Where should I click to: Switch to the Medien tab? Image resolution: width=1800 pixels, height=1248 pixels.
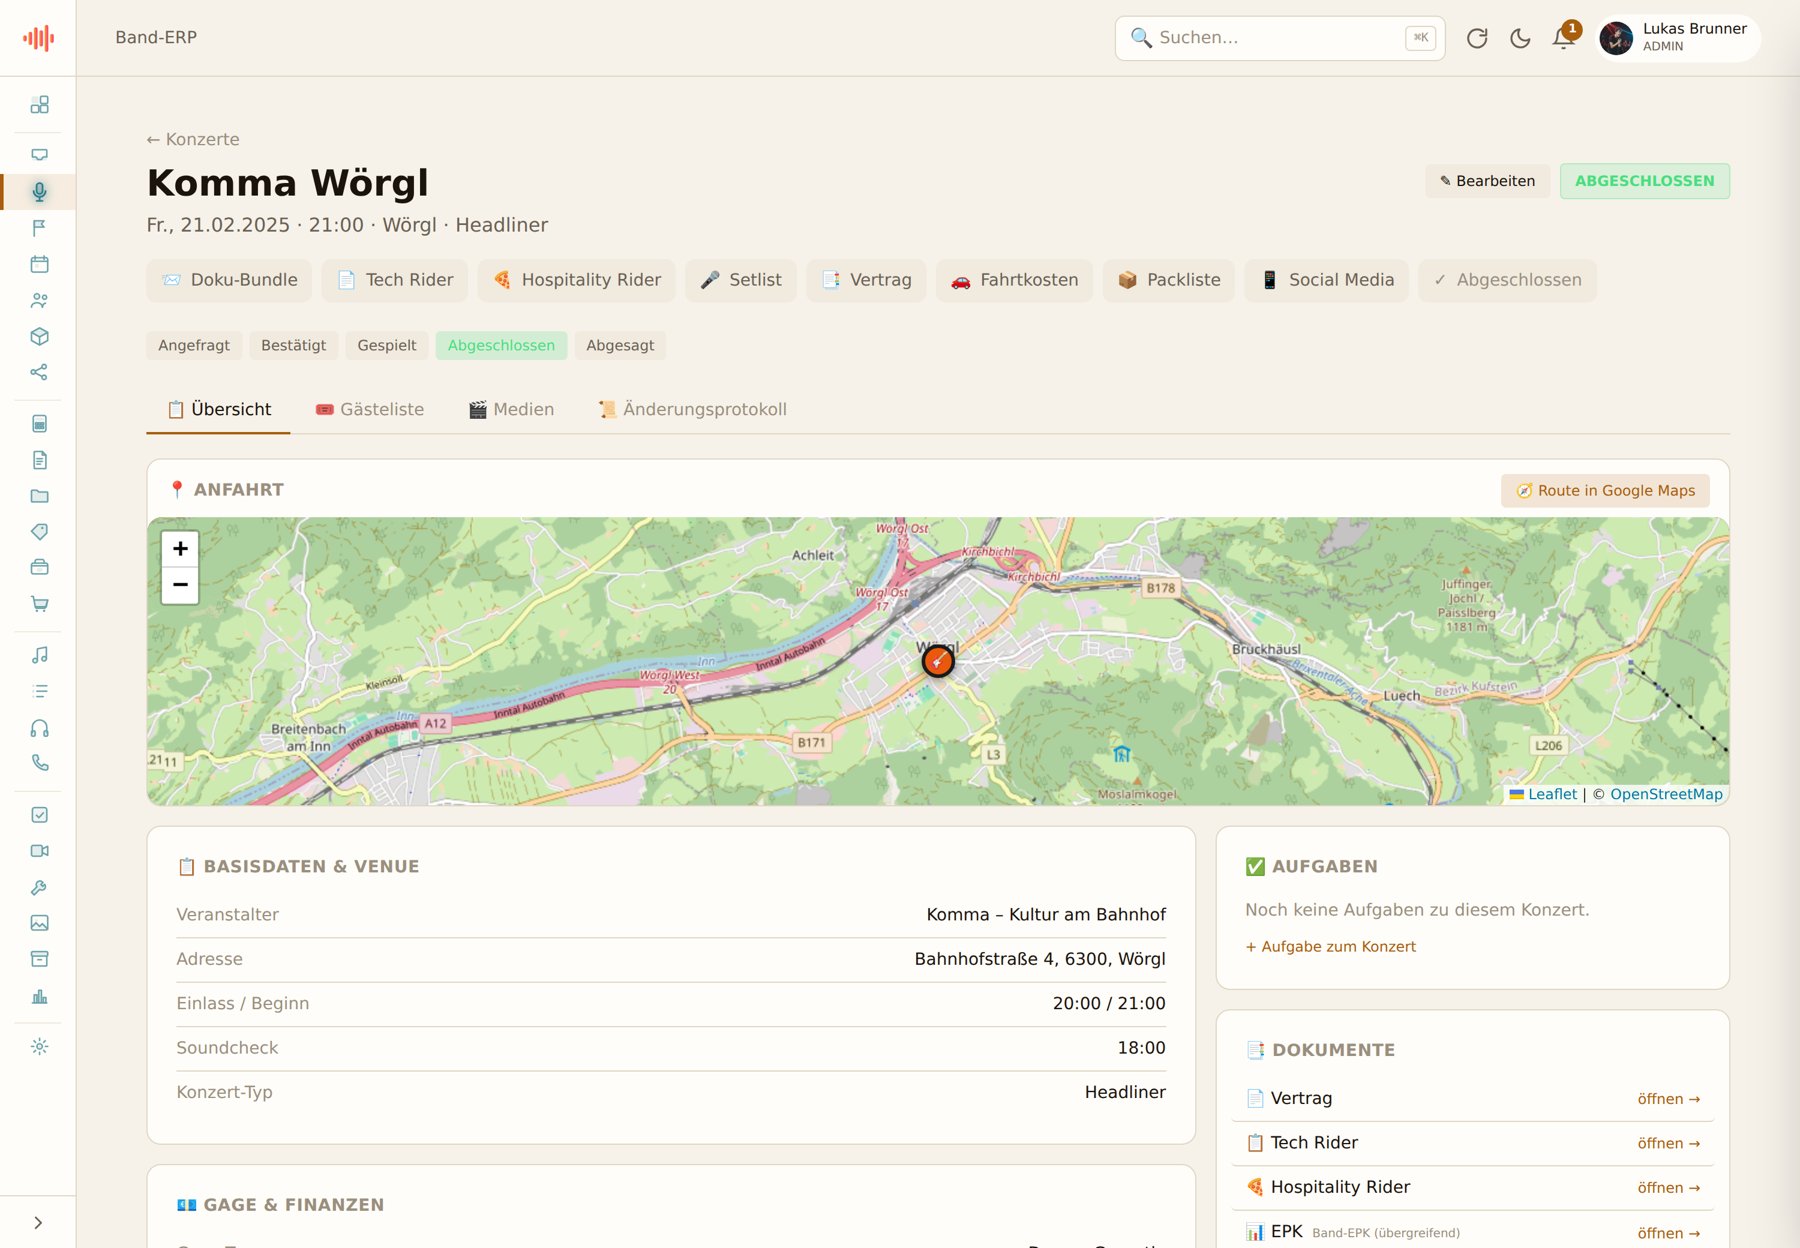(511, 409)
